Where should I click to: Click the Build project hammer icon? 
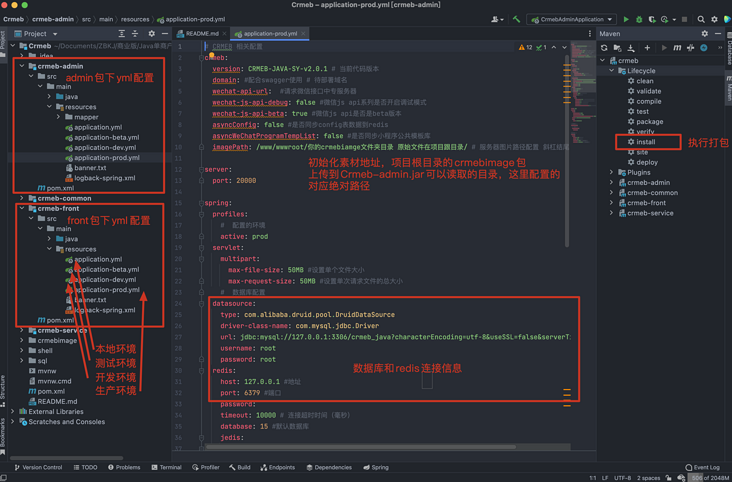tap(517, 19)
